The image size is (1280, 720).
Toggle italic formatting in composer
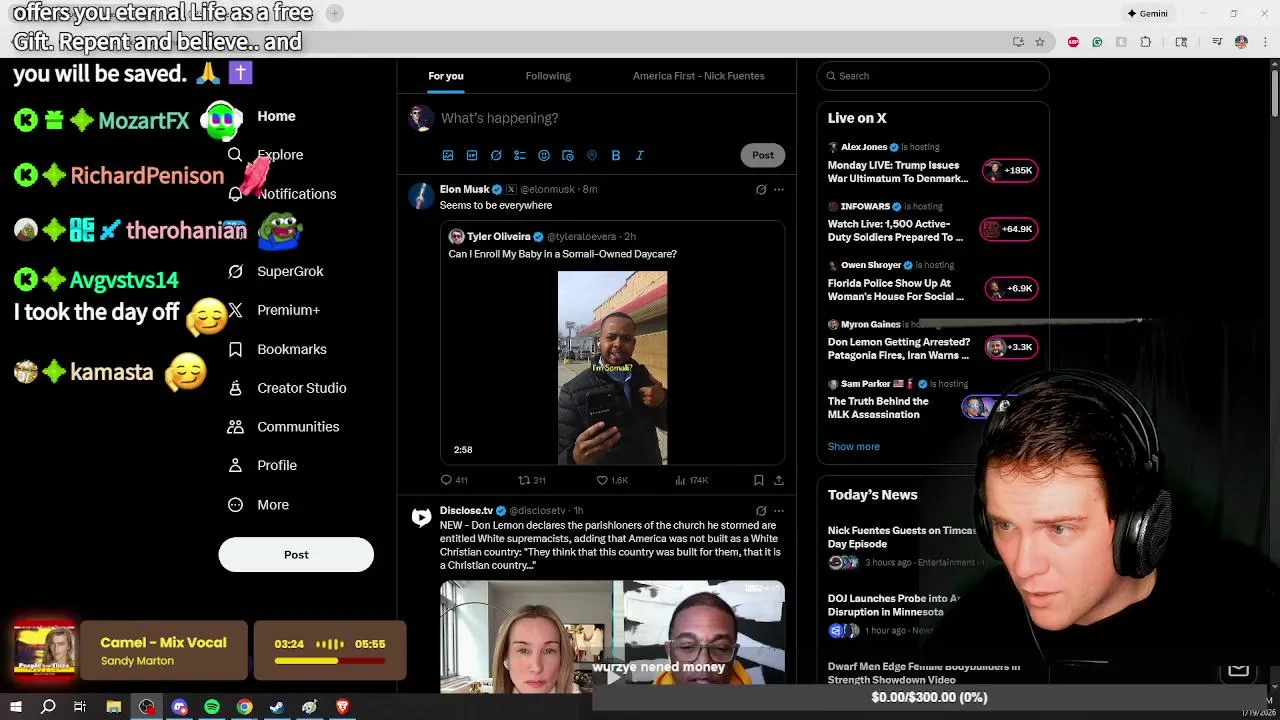[640, 155]
